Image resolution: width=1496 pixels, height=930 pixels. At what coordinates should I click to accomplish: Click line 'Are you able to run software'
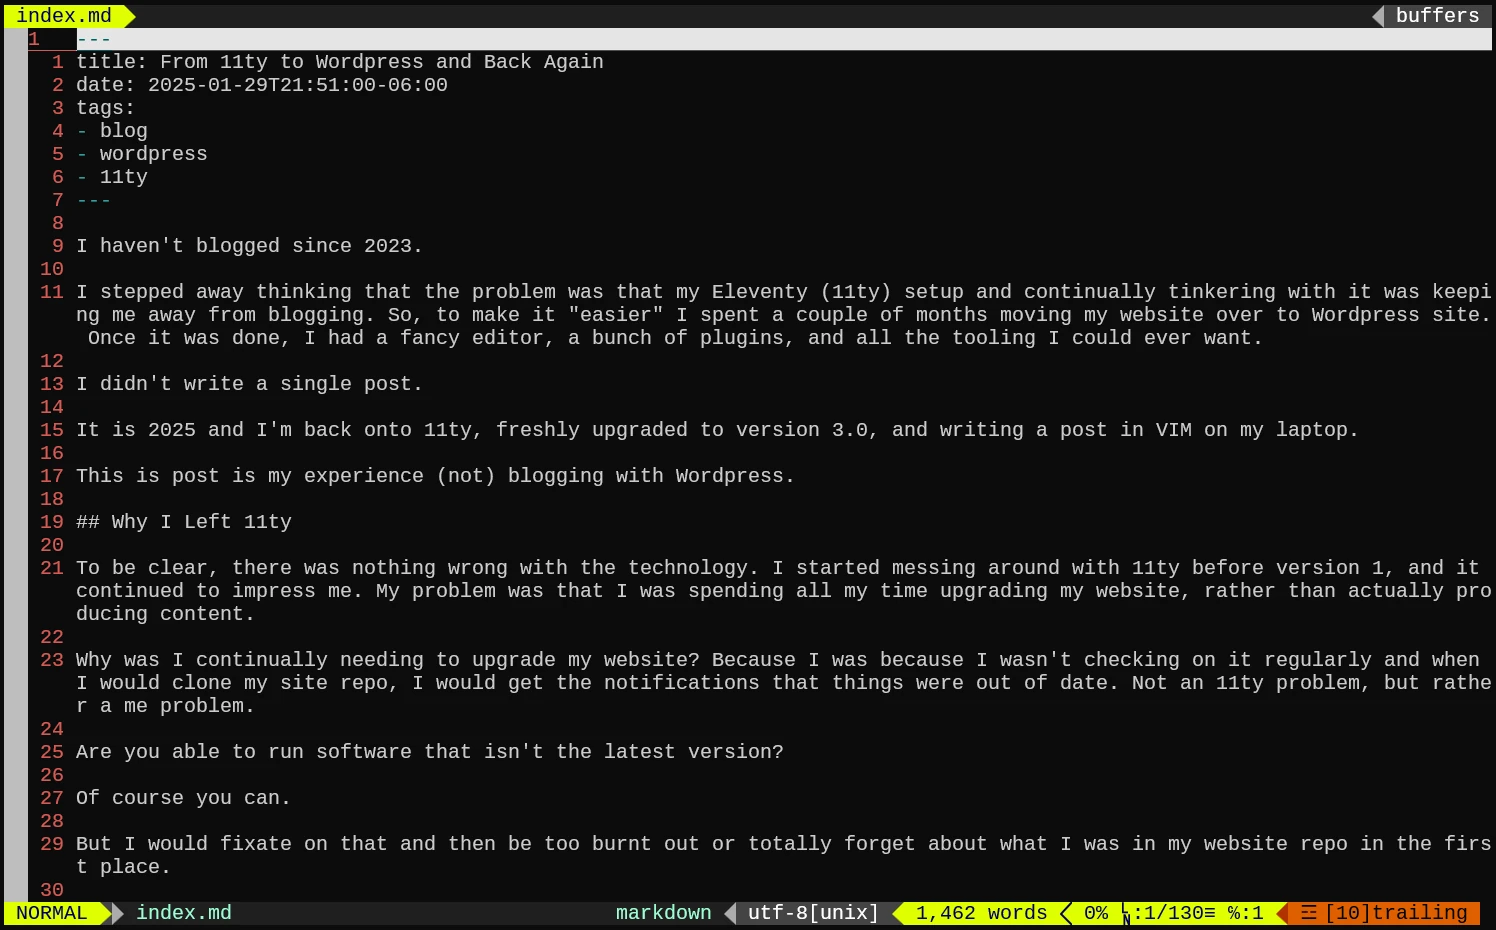(x=430, y=752)
